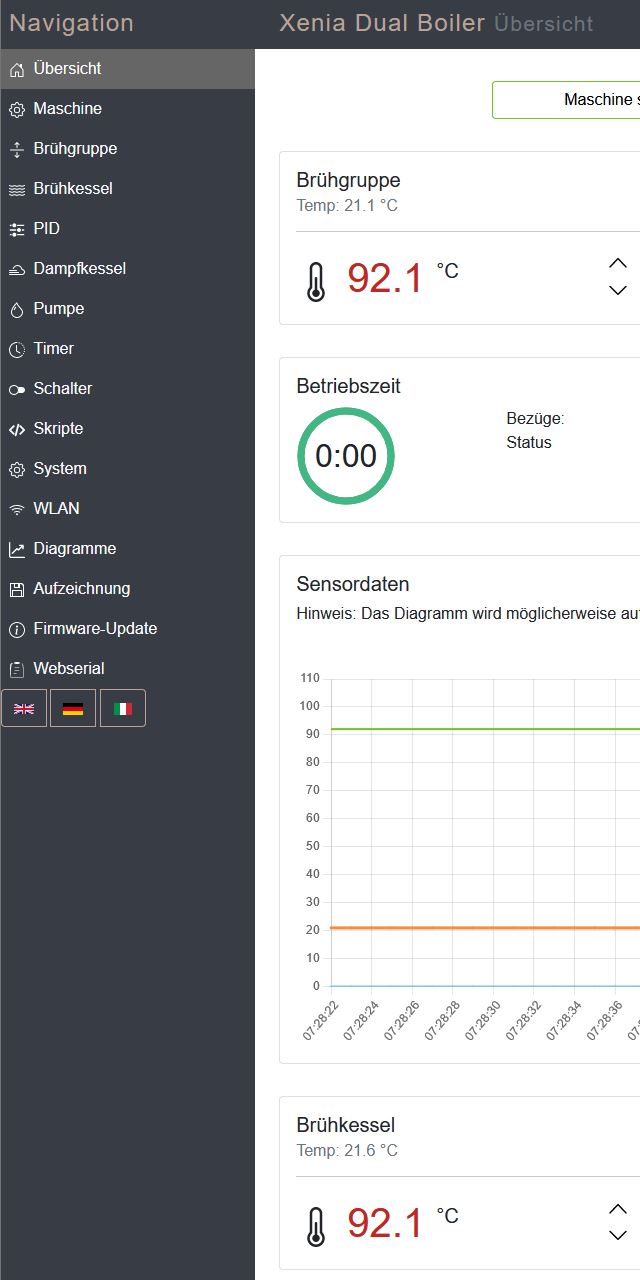Open the Brühgruppe menu entry
This screenshot has width=640, height=1280.
pos(127,149)
